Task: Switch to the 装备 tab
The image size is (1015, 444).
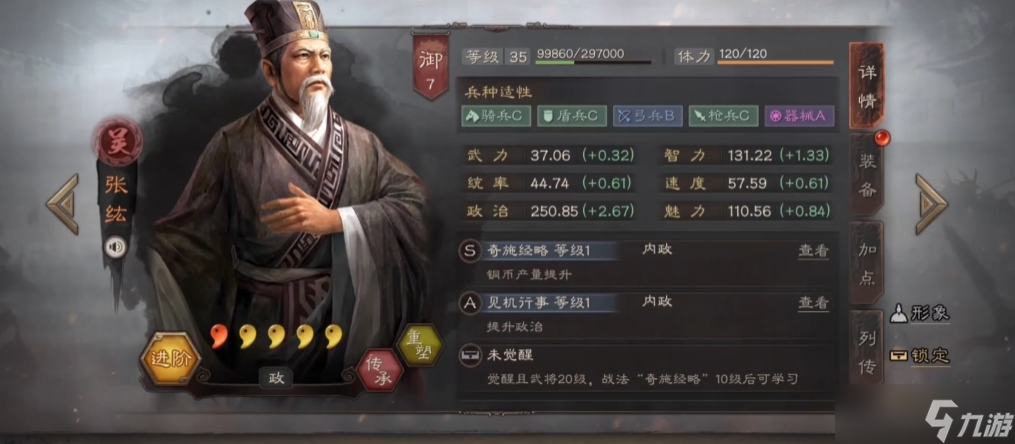Action: point(867,175)
